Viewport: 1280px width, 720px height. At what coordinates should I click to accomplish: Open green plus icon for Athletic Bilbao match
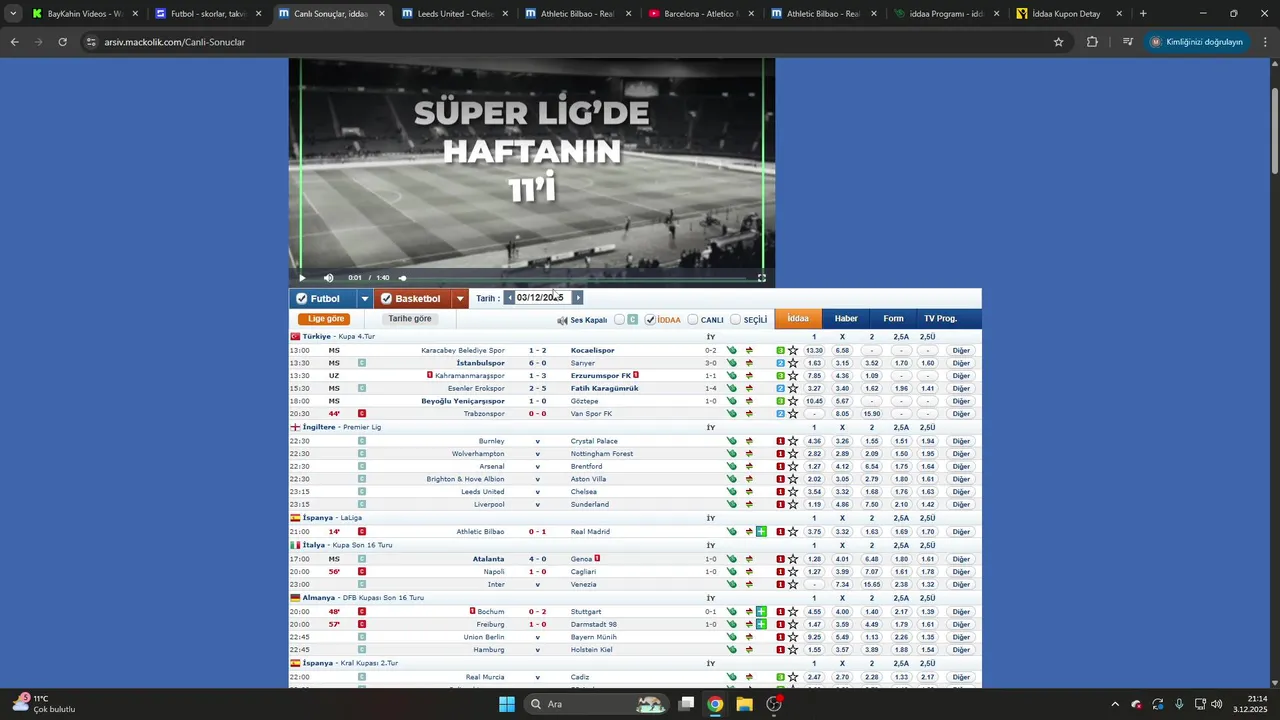click(762, 532)
